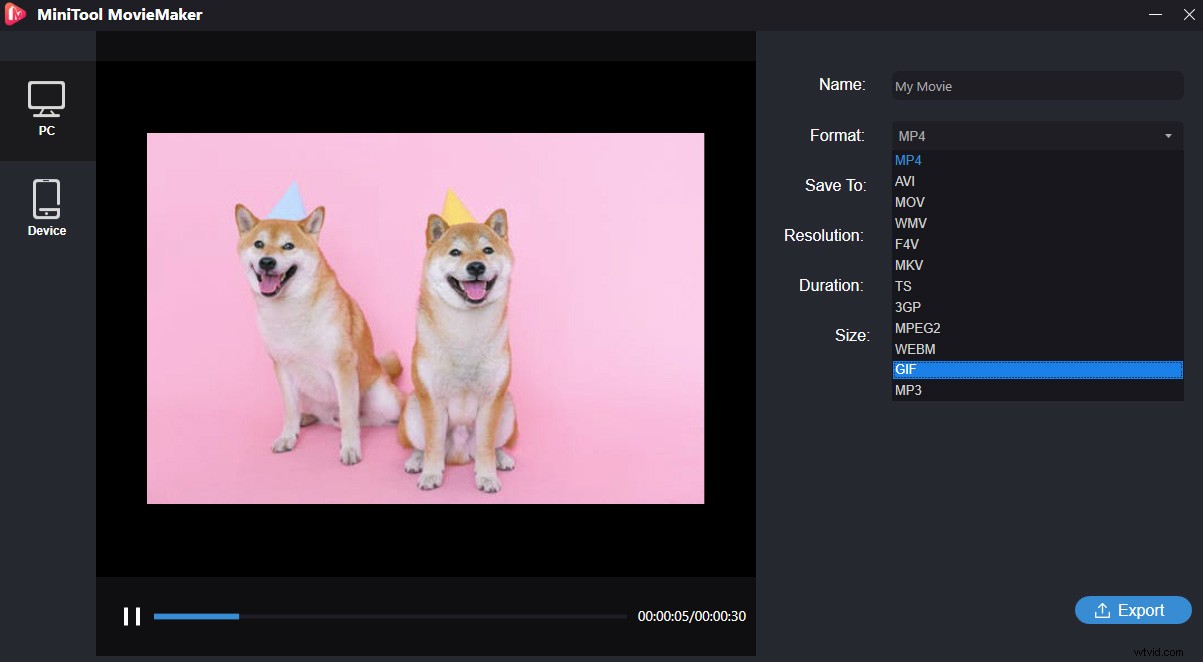Choose MP4 from the format list
This screenshot has width=1203, height=662.
pos(1037,160)
